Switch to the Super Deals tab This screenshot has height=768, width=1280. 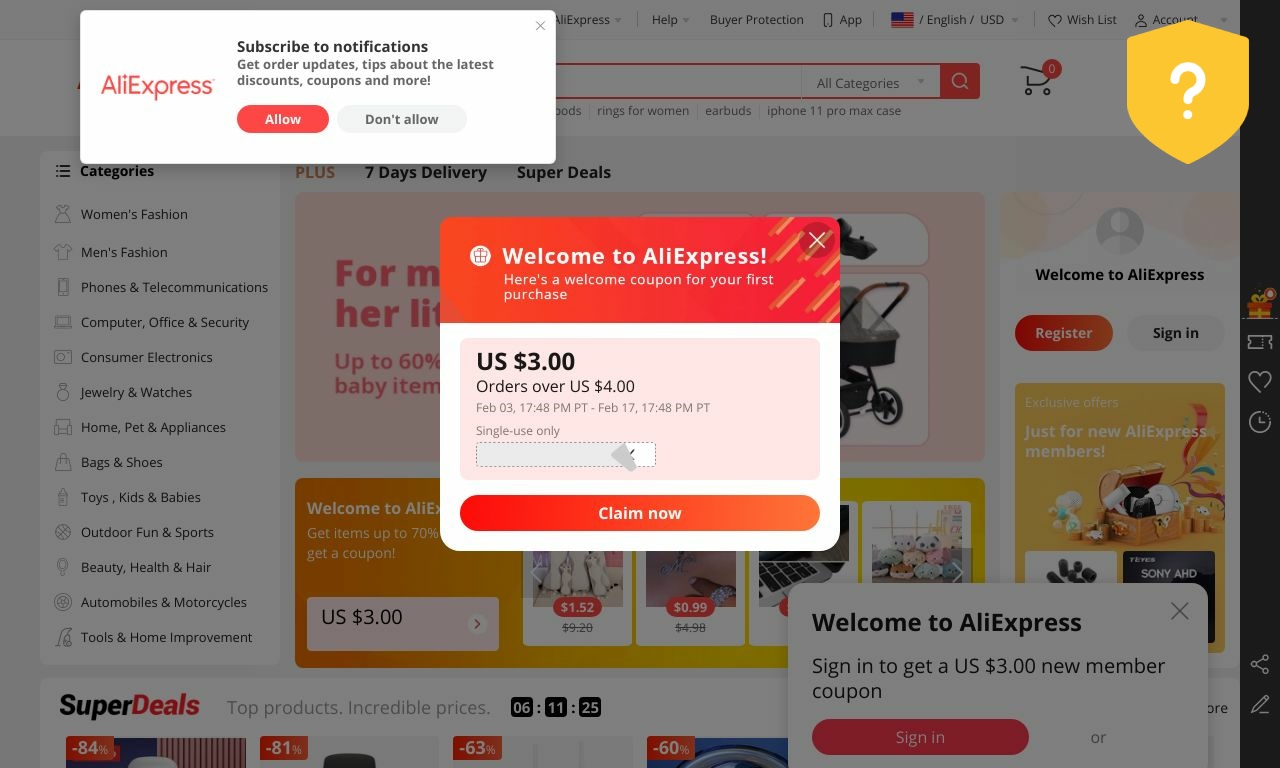(x=563, y=172)
